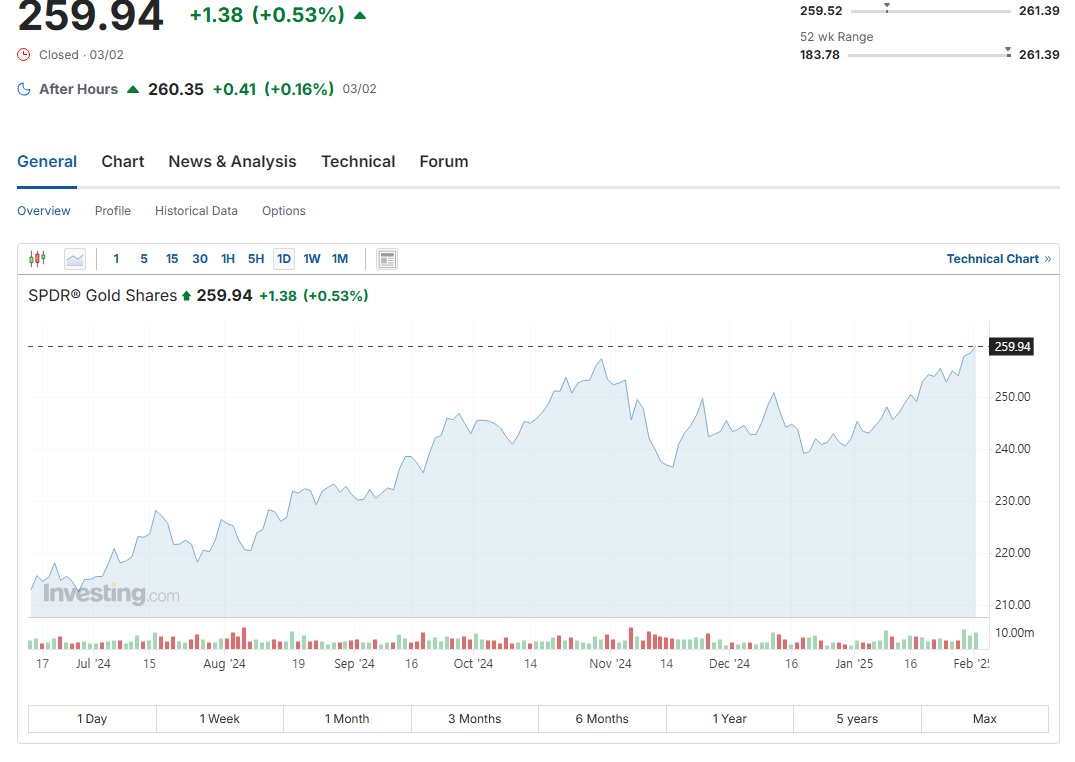Go to the Technical tab

(358, 162)
